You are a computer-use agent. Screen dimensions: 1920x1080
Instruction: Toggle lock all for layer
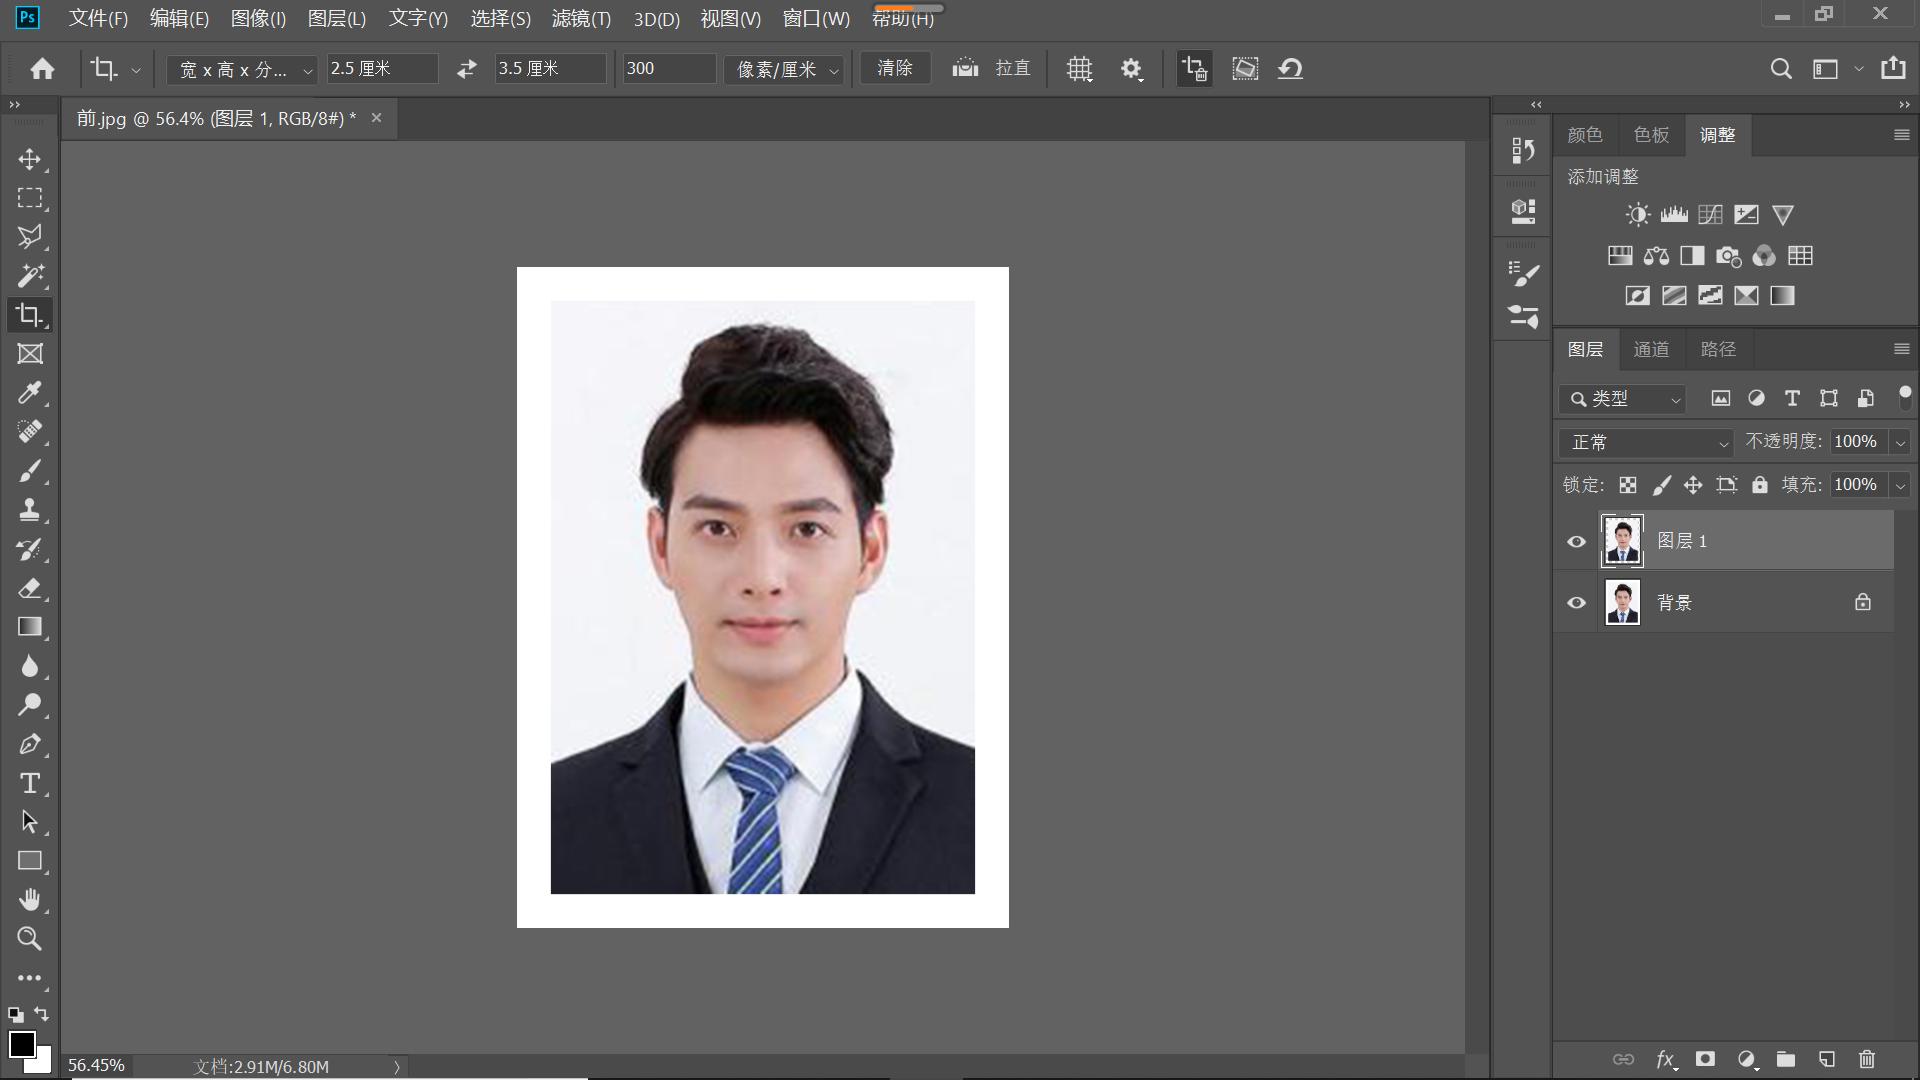[x=1760, y=485]
